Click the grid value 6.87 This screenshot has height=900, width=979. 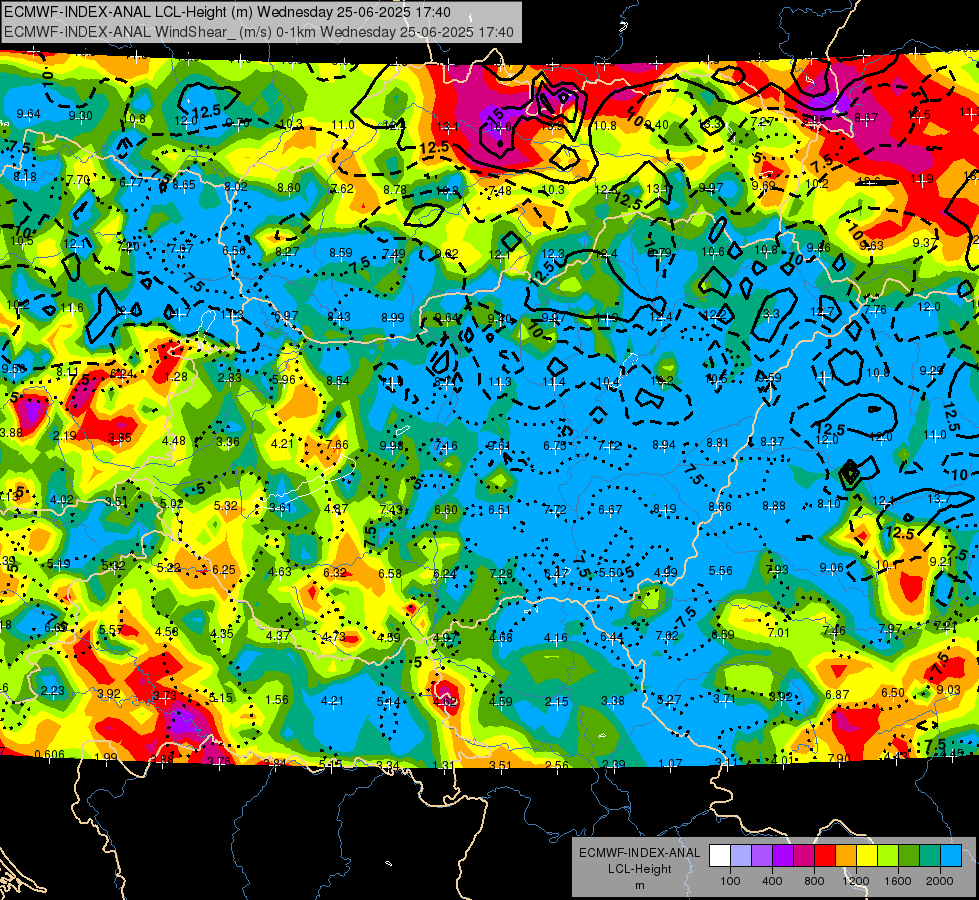coord(837,695)
